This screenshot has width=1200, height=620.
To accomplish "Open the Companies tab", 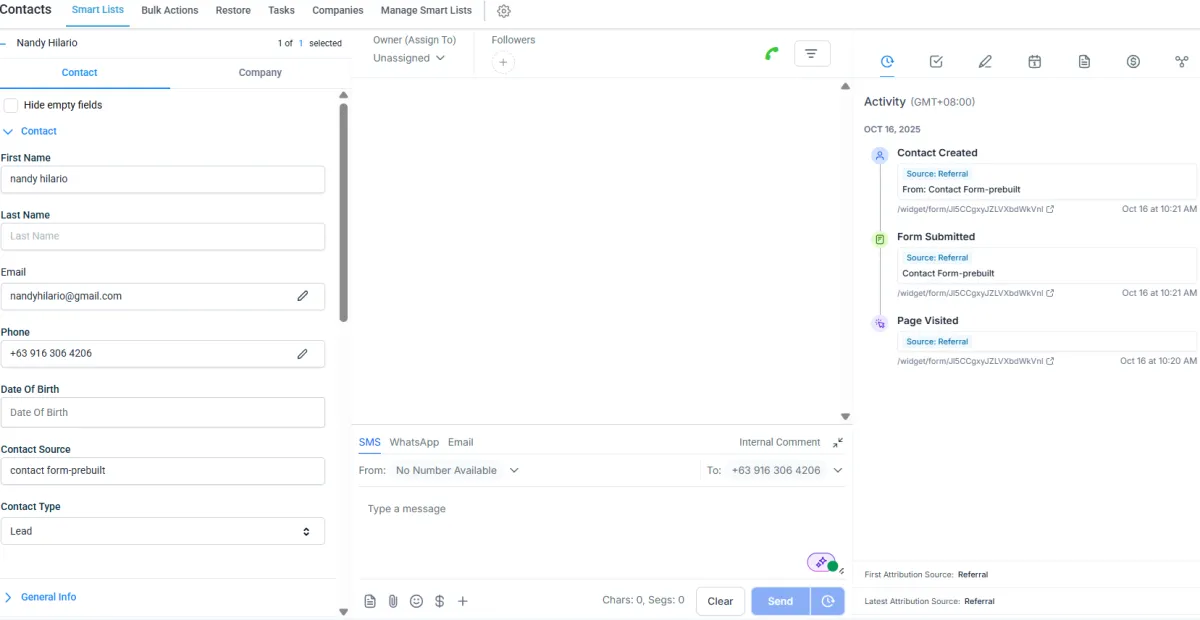I will click(x=338, y=10).
